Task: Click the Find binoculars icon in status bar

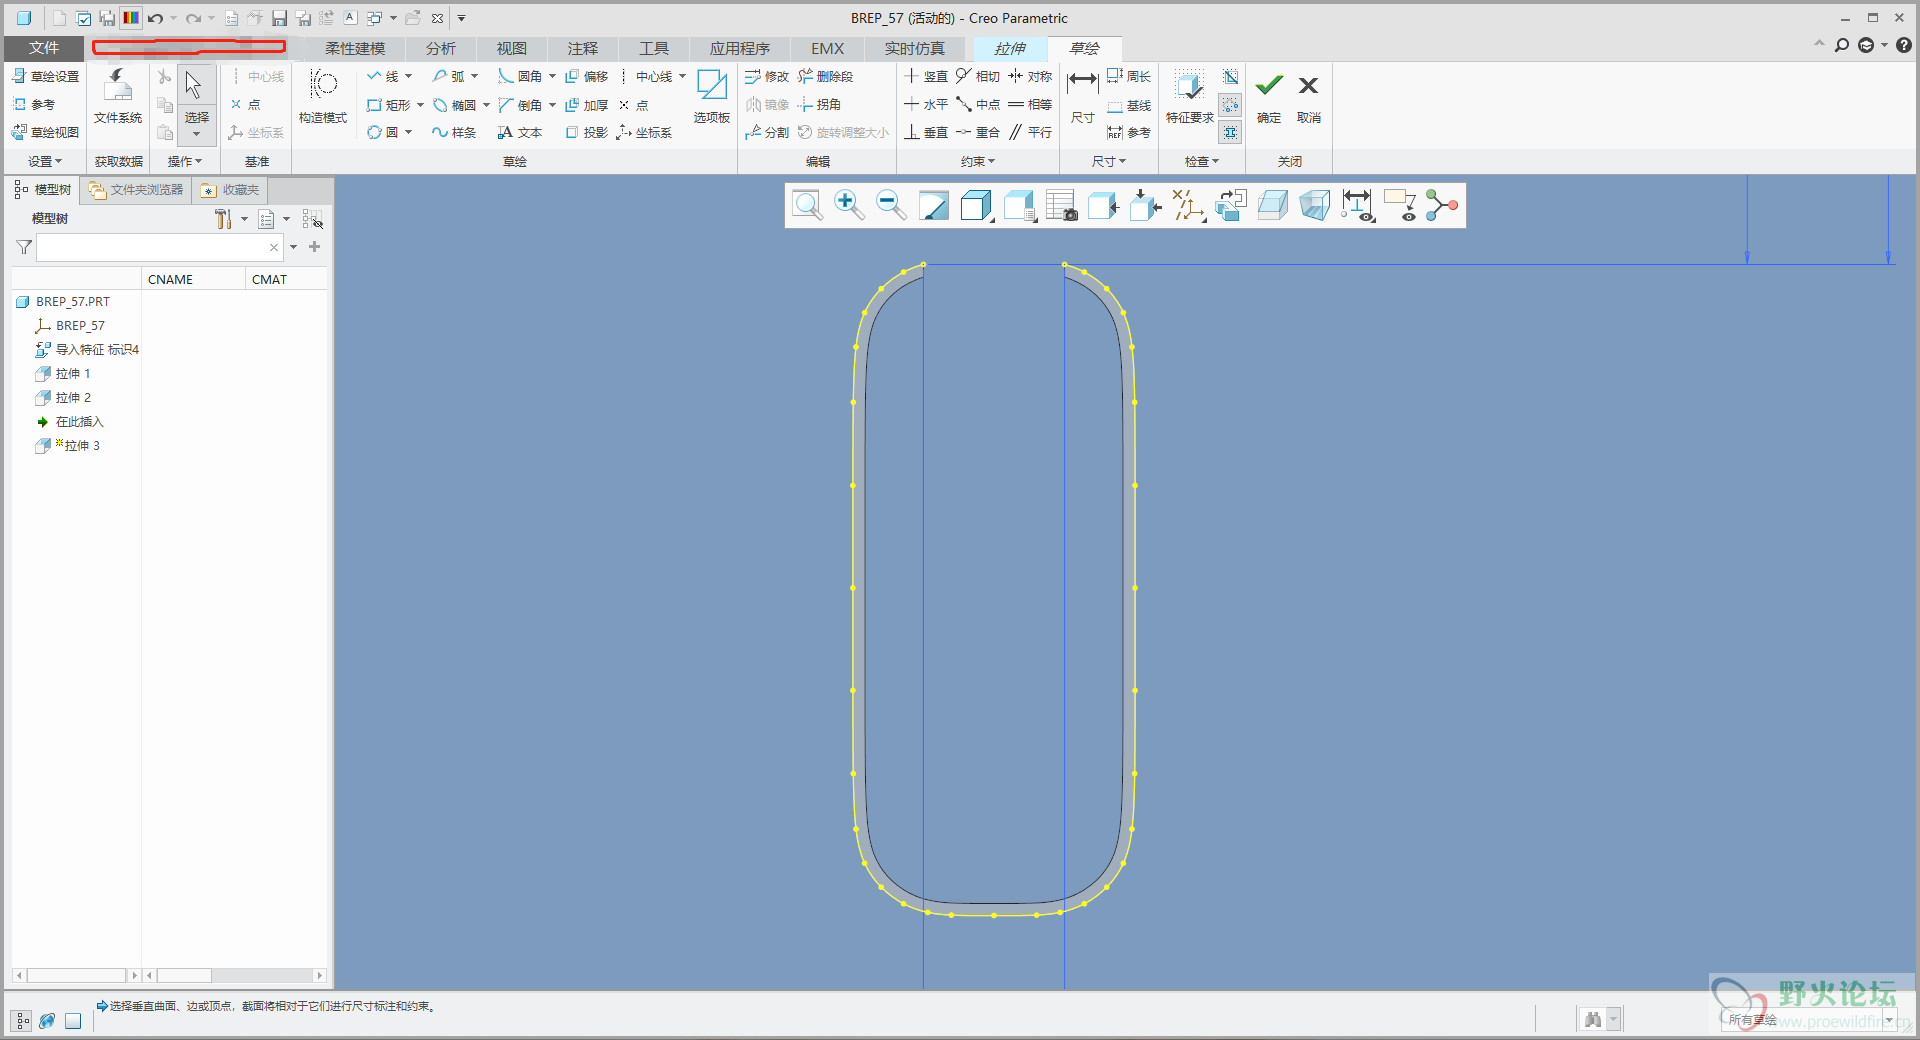Action: [x=1593, y=1019]
